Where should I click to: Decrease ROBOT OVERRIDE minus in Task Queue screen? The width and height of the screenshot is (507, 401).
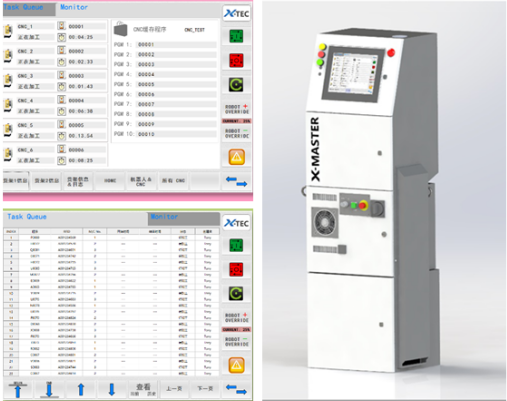[x=237, y=342]
